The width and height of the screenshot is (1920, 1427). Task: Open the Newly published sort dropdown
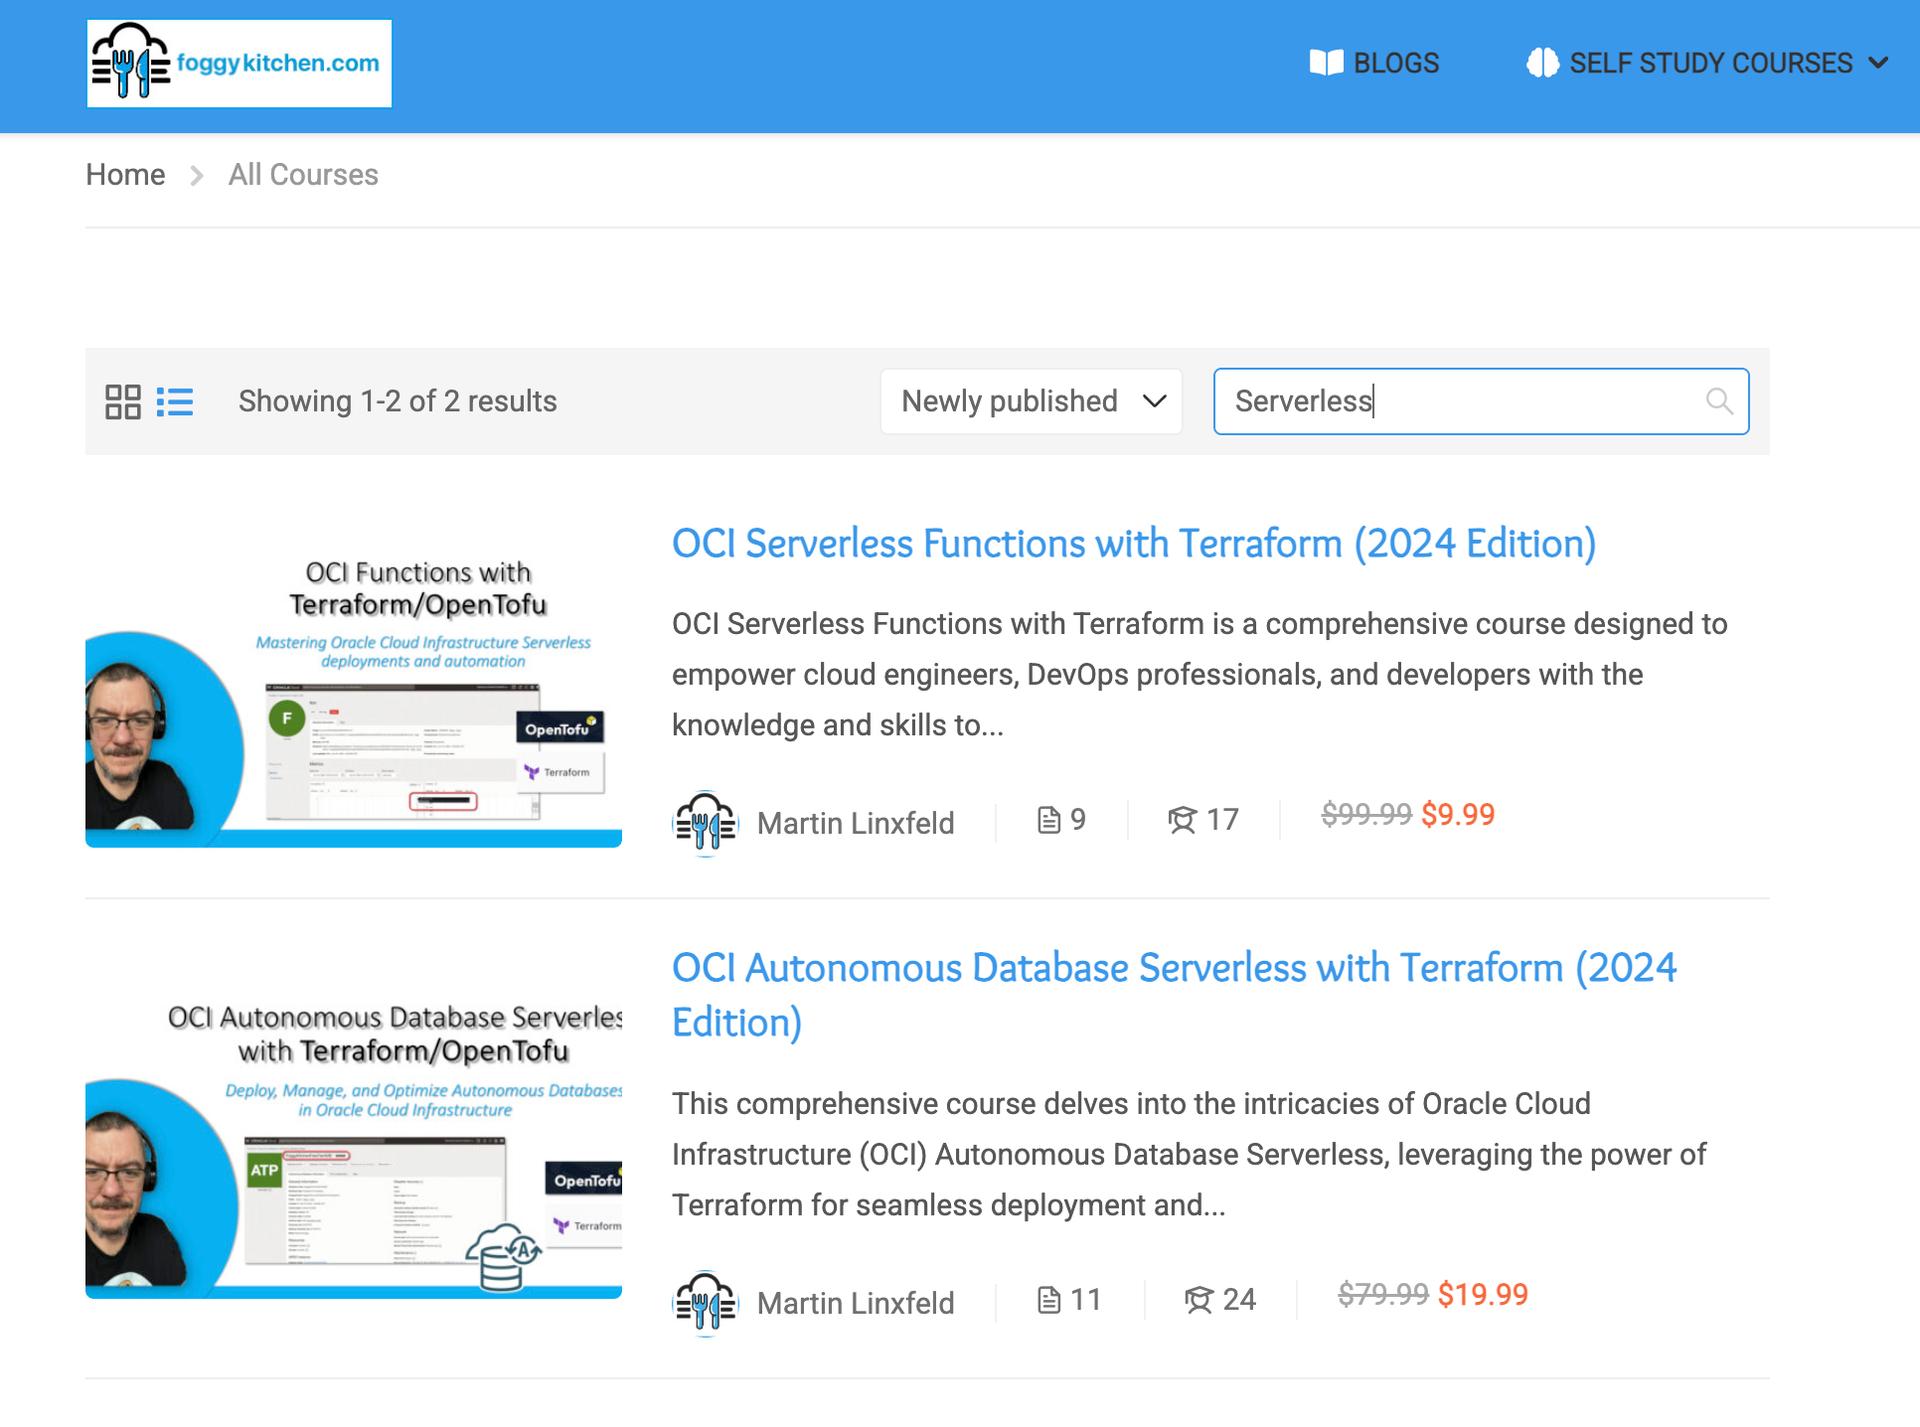(x=1031, y=402)
